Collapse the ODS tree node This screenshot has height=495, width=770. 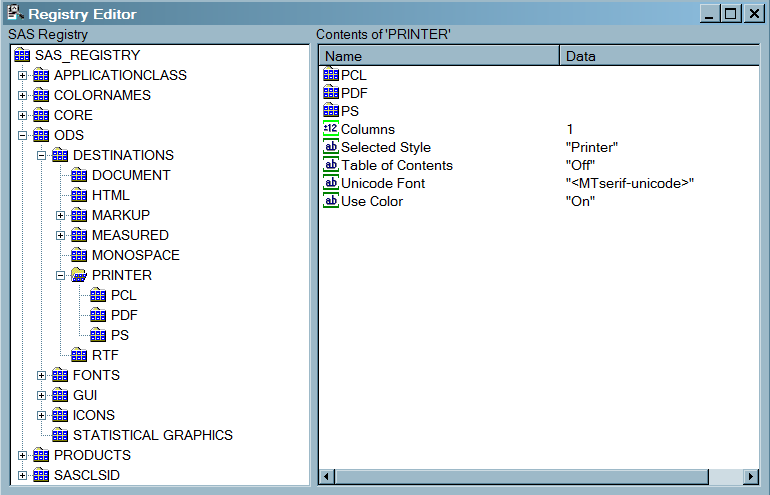[x=22, y=135]
